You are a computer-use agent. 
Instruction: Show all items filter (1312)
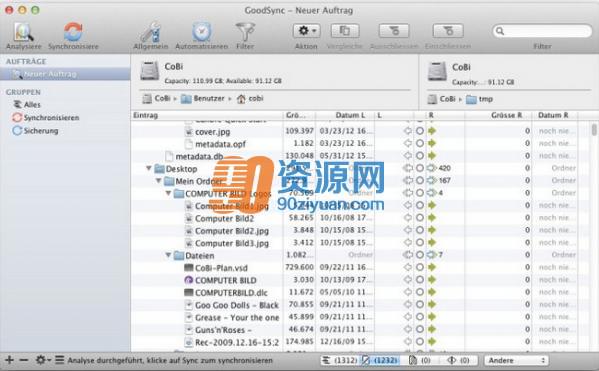tap(340, 360)
